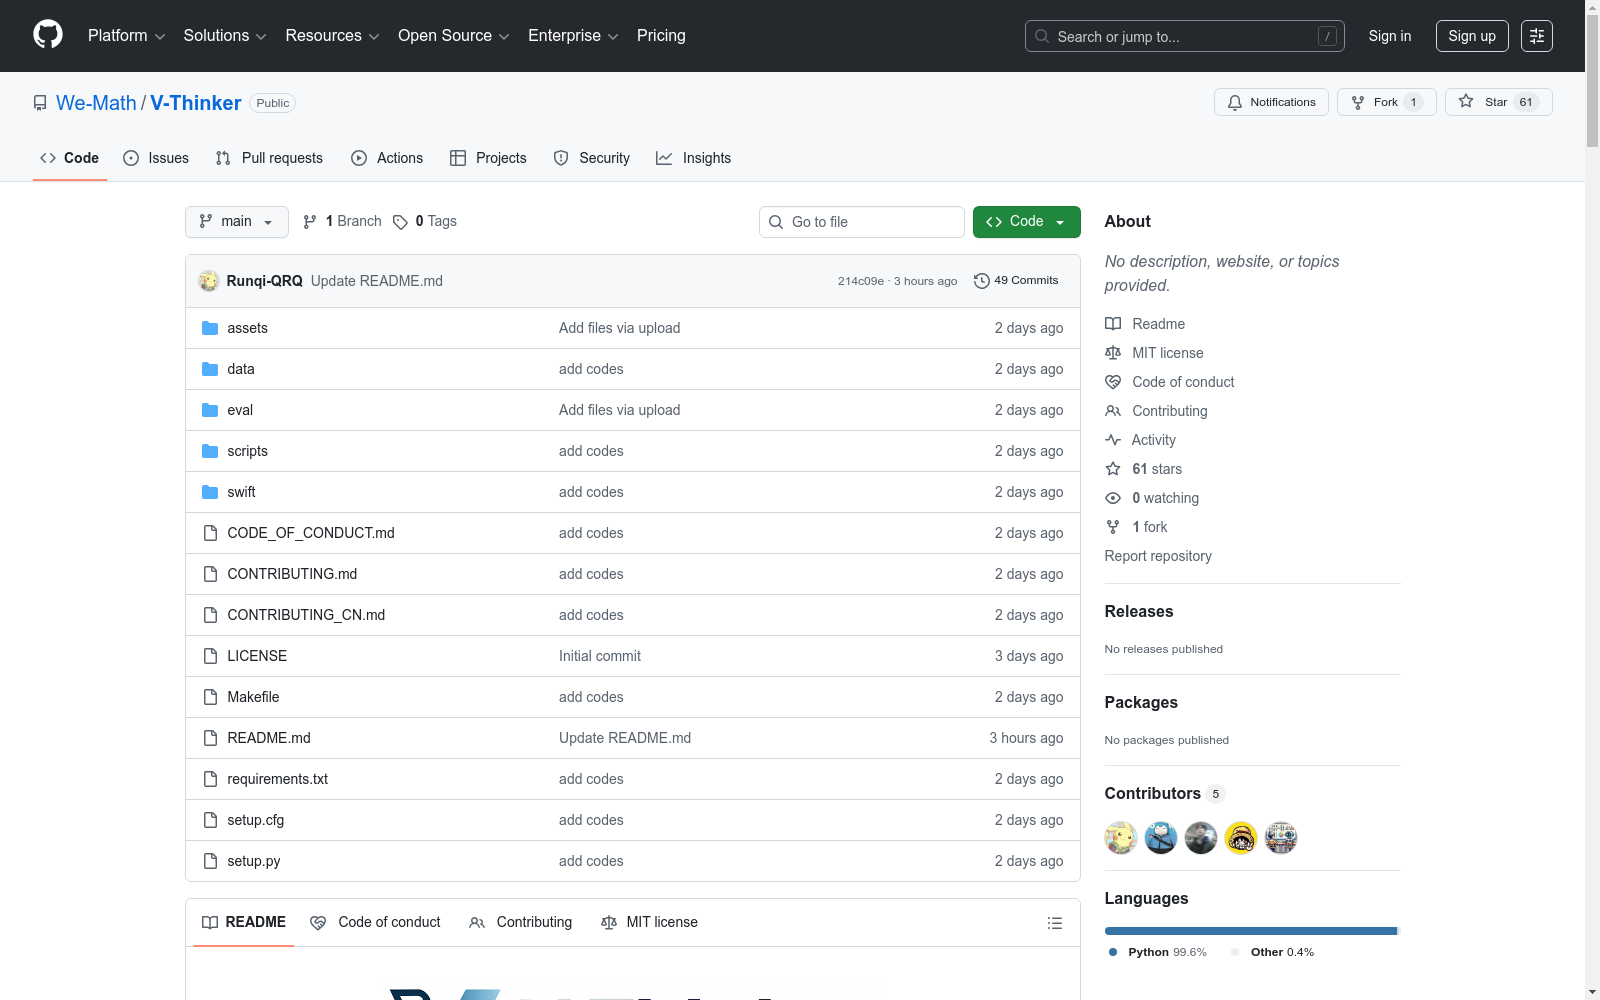Click the GitHub logo icon
This screenshot has width=1600, height=1000.
coord(48,35)
